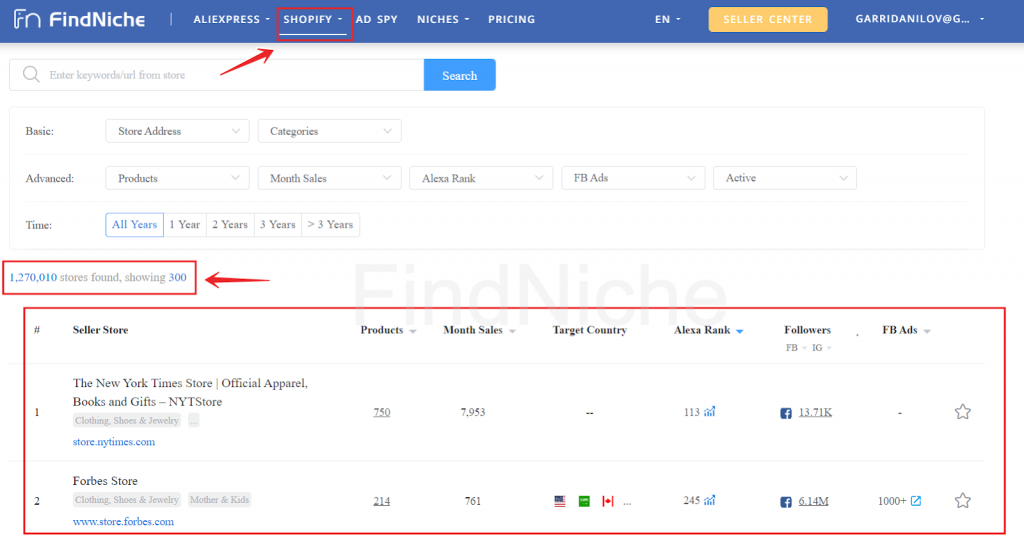
Task: Click the 214 products count
Action: click(381, 501)
